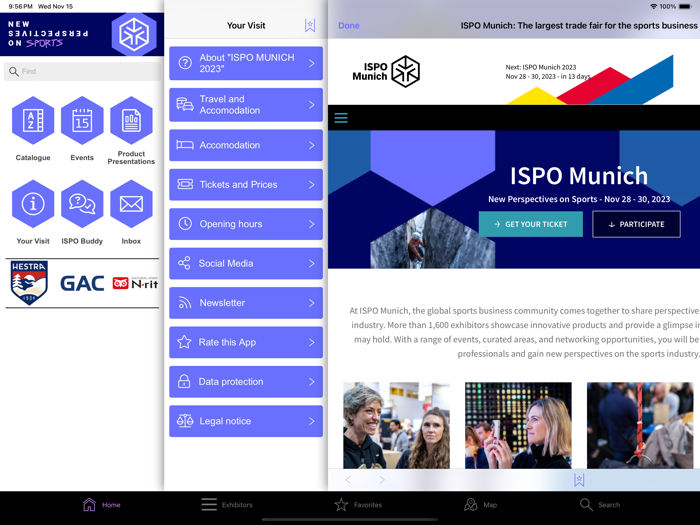700x525 pixels.
Task: Open About "ISPO MUNICH 2023" entry
Action: pyautogui.click(x=246, y=63)
